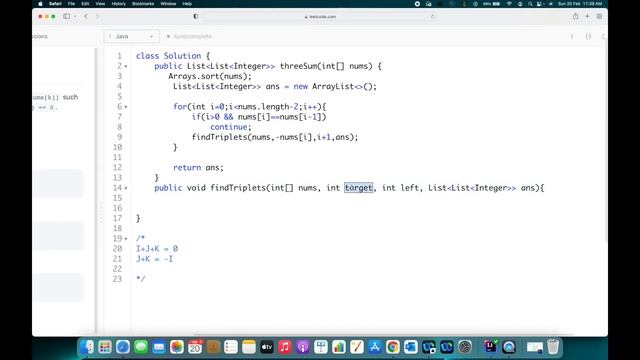The image size is (640, 360).
Task: Open the View menu
Action: tap(100, 4)
